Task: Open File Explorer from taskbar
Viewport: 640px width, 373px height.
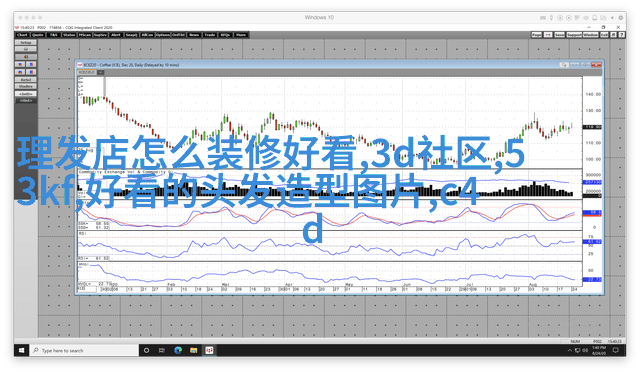Action: click(x=193, y=350)
